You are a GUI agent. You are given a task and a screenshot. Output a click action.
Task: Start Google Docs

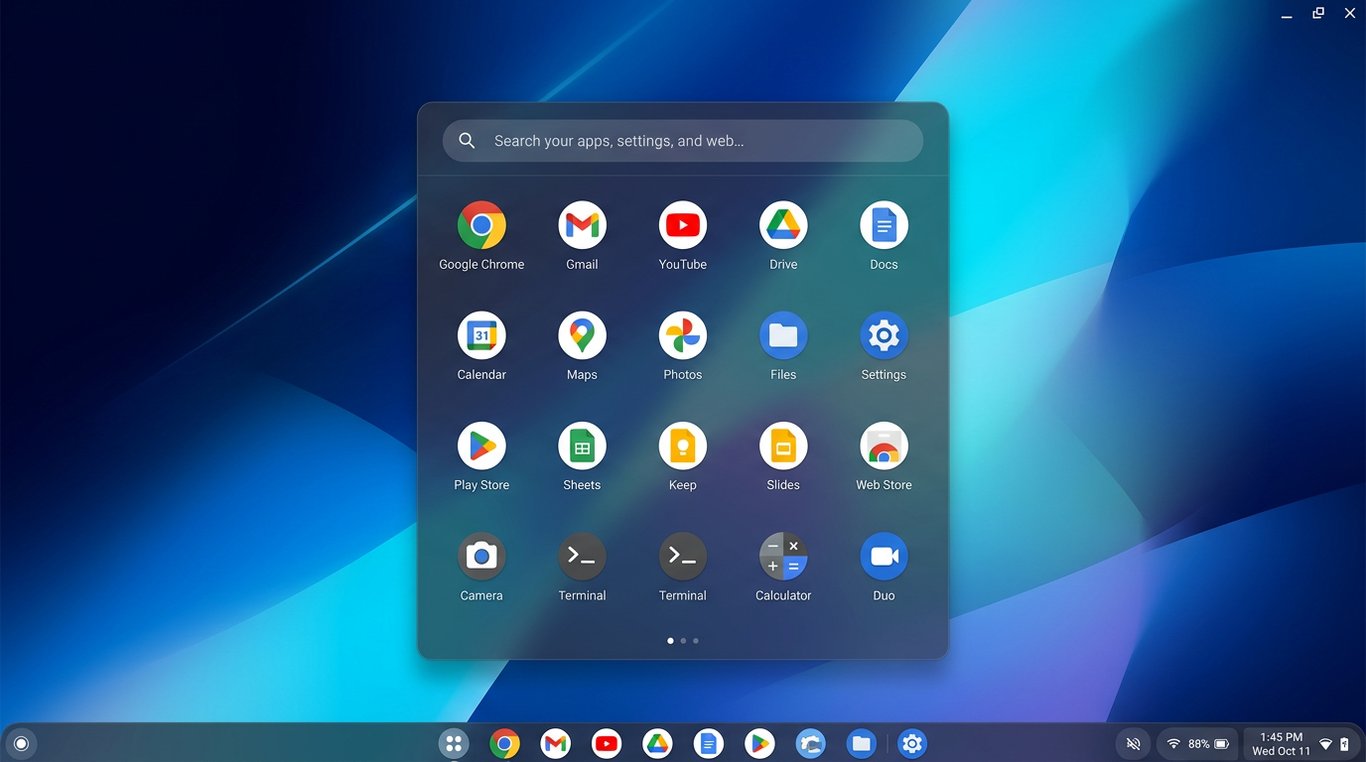coord(883,224)
